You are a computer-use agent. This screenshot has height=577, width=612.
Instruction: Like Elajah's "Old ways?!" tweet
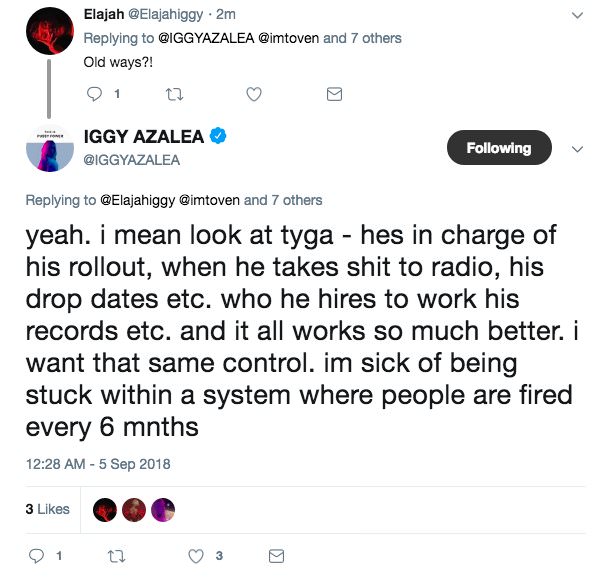[254, 94]
